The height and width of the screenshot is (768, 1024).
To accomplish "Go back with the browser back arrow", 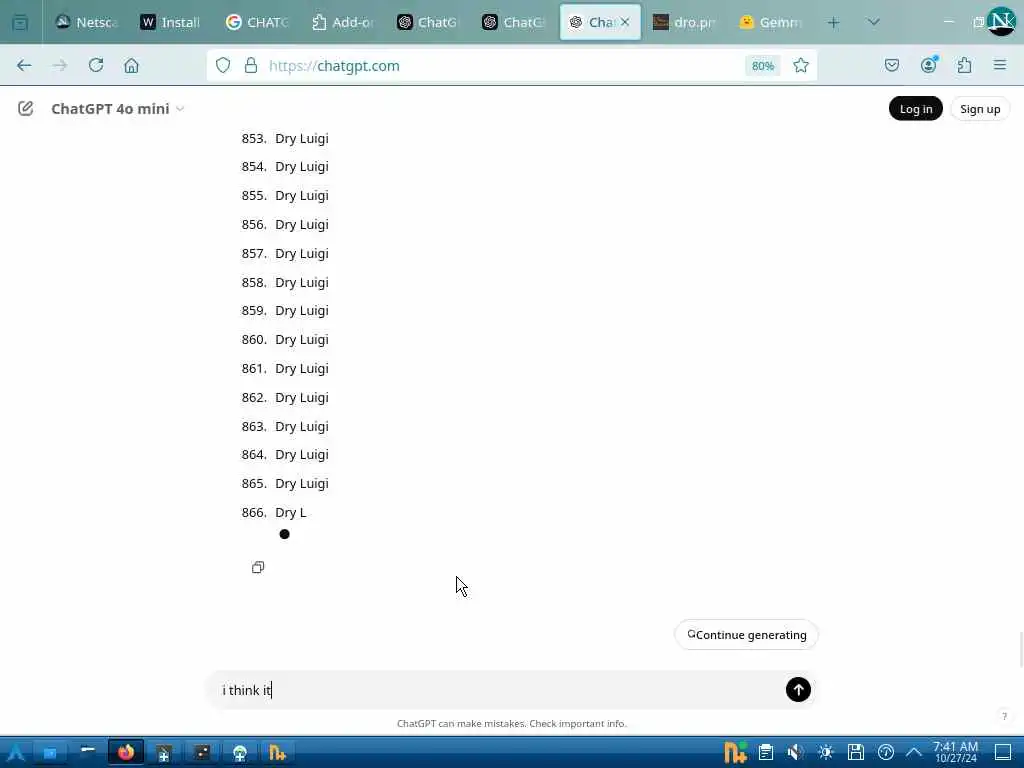I will pos(24,65).
